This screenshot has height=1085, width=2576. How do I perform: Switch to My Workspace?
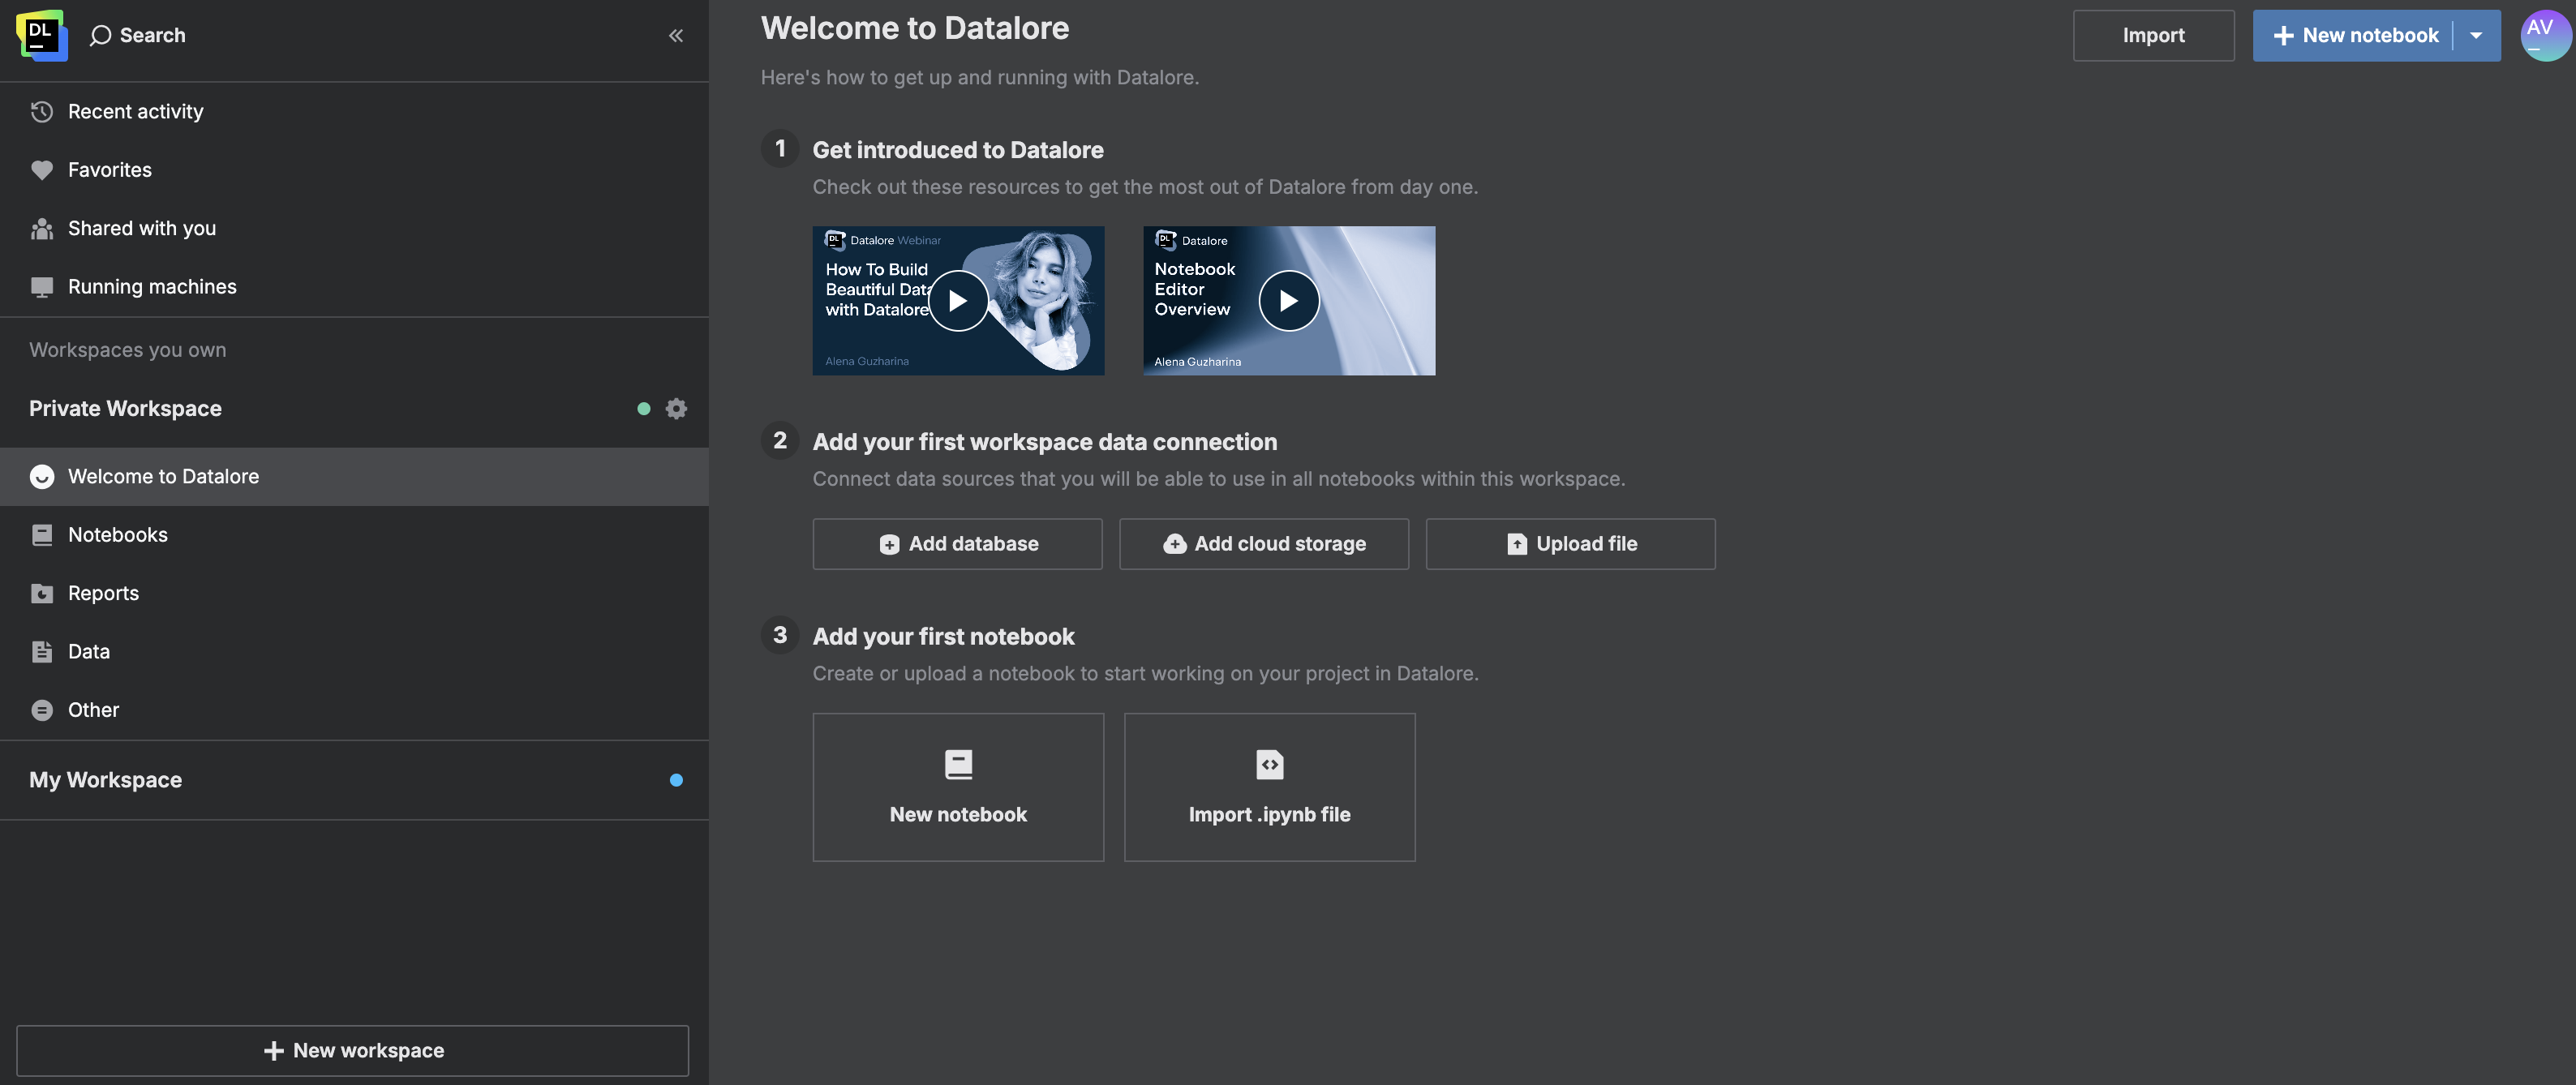pyautogui.click(x=105, y=779)
